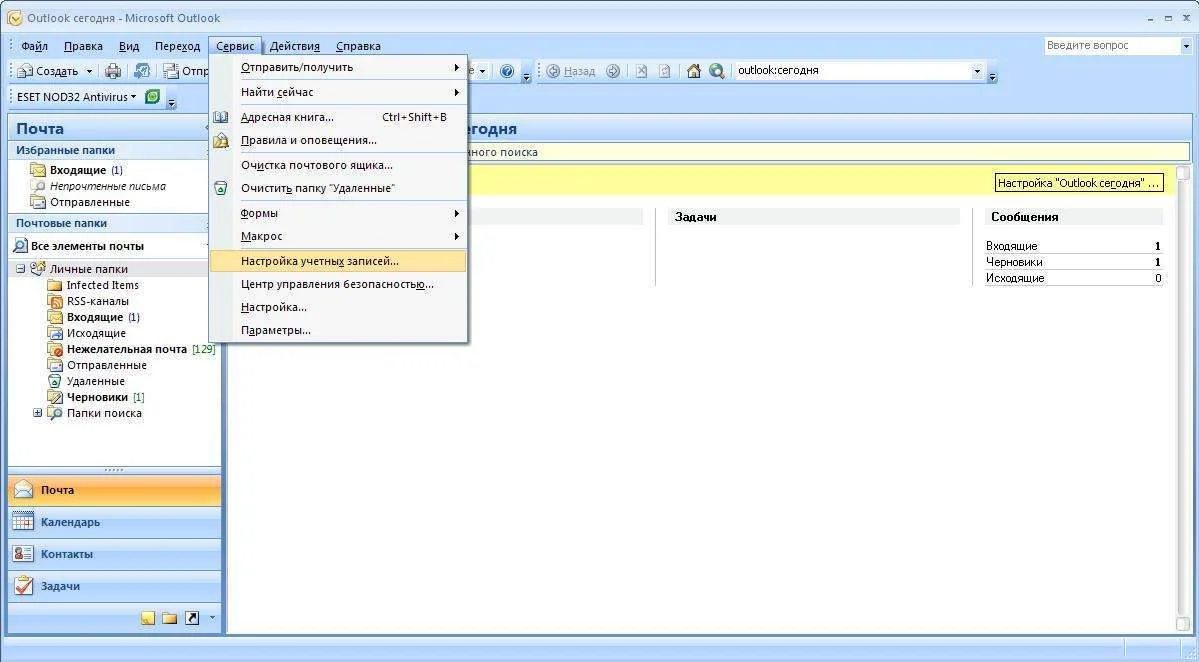The width and height of the screenshot is (1199, 662).
Task: Open the ESET NOD32 Antivirus dropdown
Action: 133,96
